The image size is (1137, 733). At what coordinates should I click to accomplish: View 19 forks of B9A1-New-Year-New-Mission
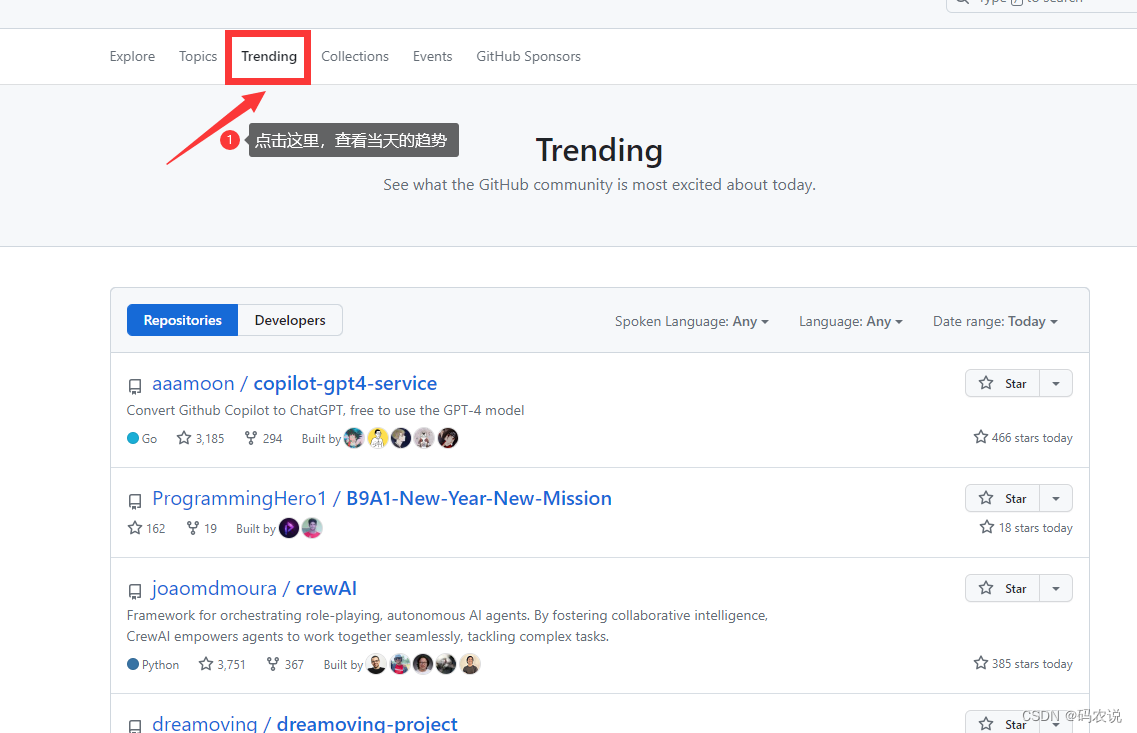[x=202, y=529]
